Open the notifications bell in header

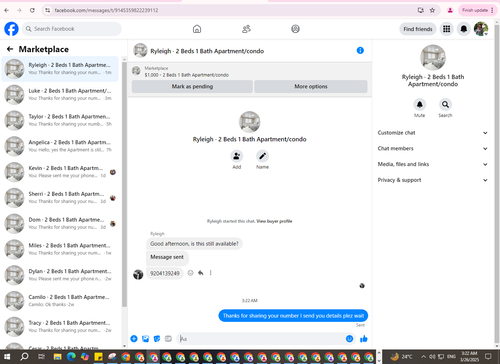(x=464, y=29)
